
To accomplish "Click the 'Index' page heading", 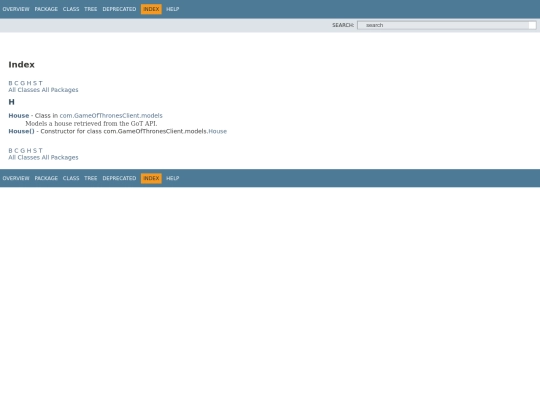I will [x=21, y=65].
